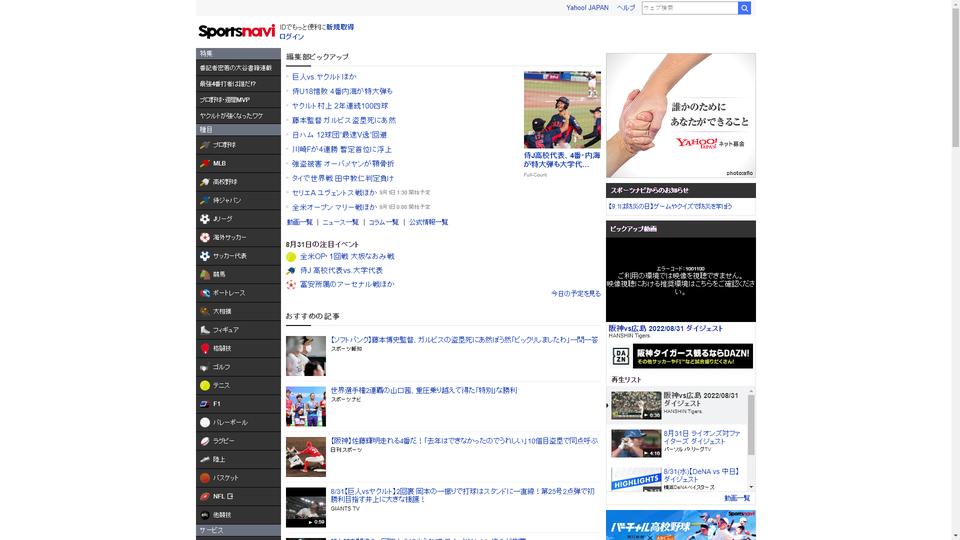Click tennis ball icon beside 全米OP event
Image resolution: width=960 pixels, height=540 pixels.
(x=291, y=257)
